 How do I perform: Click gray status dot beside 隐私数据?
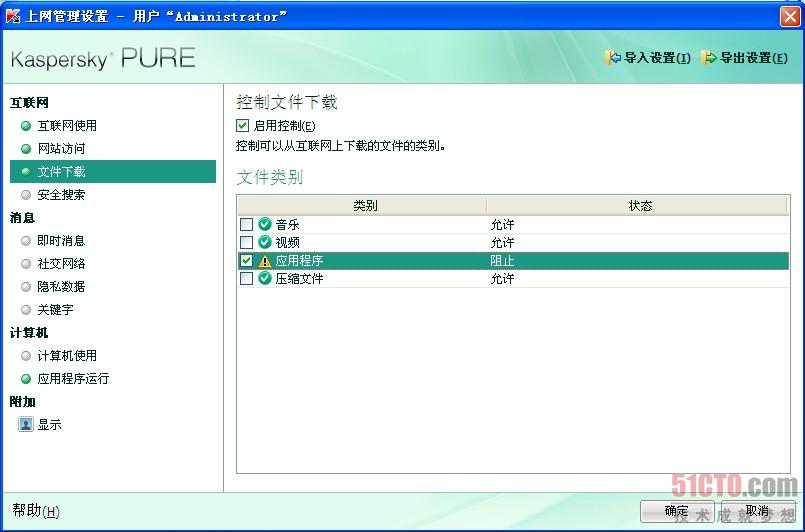26,287
